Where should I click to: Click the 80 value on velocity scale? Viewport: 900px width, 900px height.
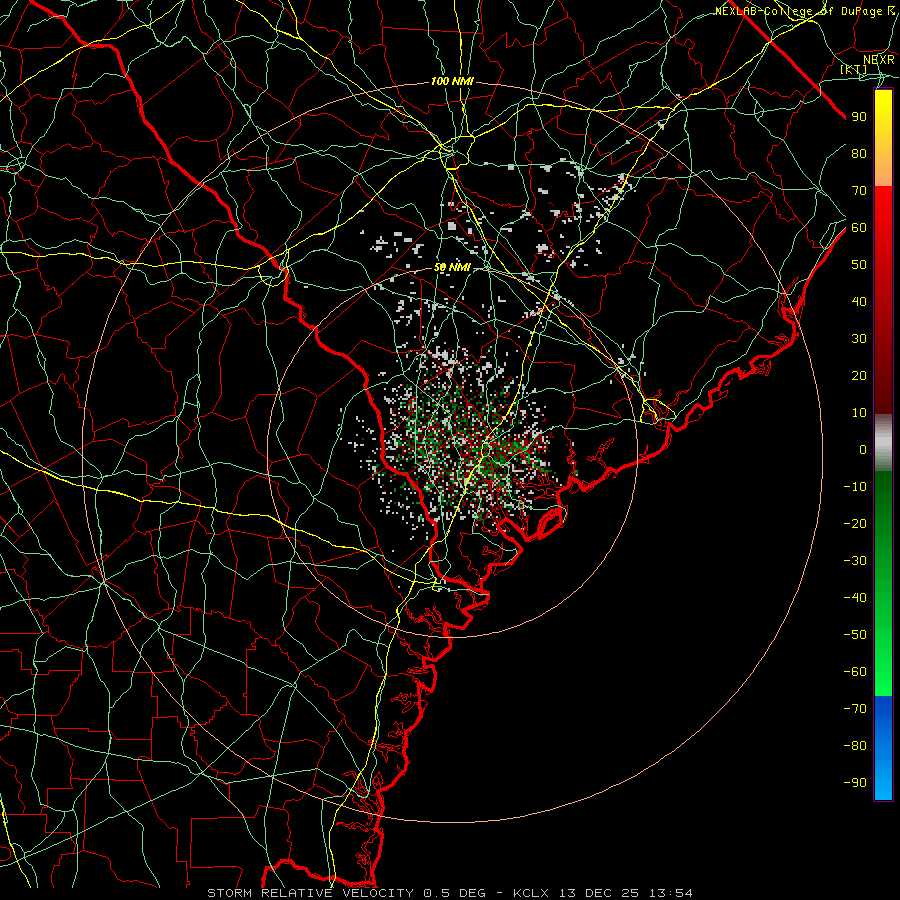click(859, 153)
